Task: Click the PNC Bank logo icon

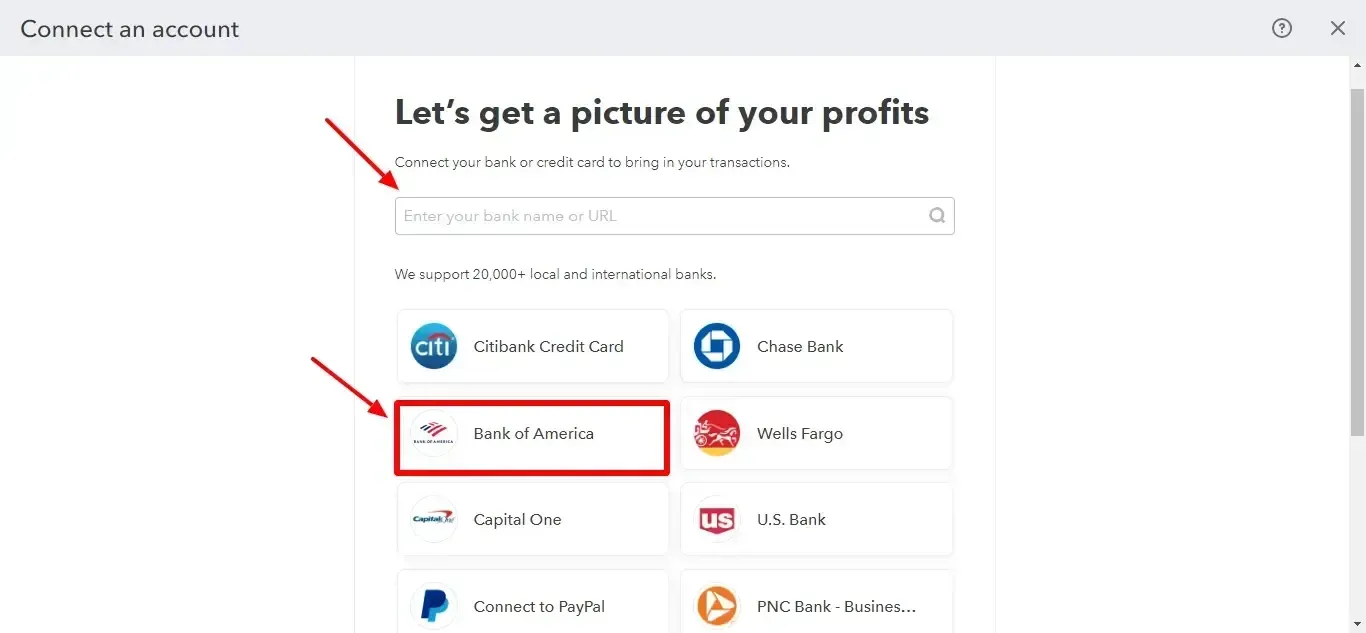Action: pyautogui.click(x=717, y=606)
